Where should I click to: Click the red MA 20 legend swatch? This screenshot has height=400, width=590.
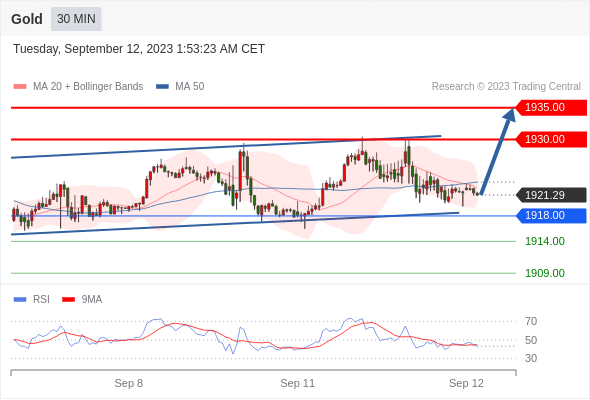(x=20, y=87)
